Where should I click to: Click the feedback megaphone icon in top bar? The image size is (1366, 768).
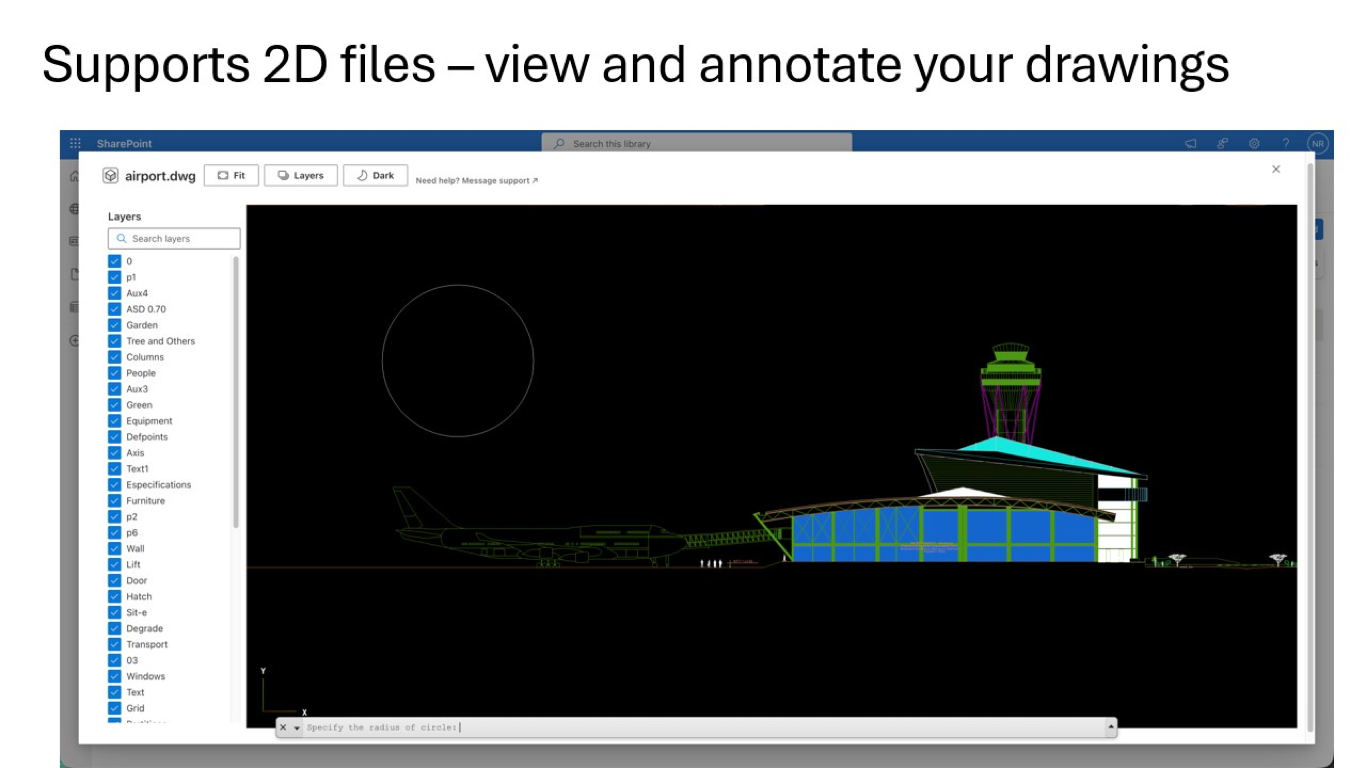(1191, 143)
